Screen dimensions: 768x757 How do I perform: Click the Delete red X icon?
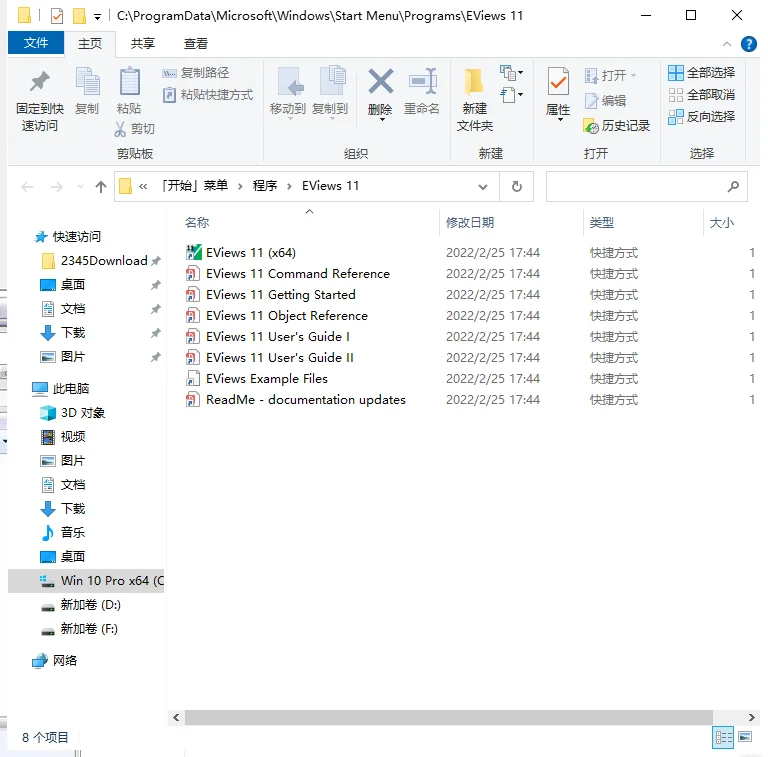point(380,82)
